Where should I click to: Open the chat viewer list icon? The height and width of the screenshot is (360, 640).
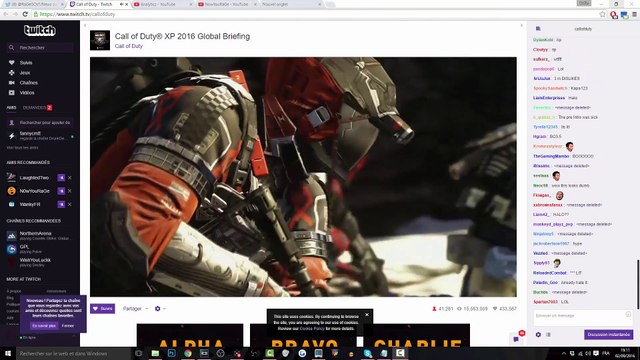548,334
